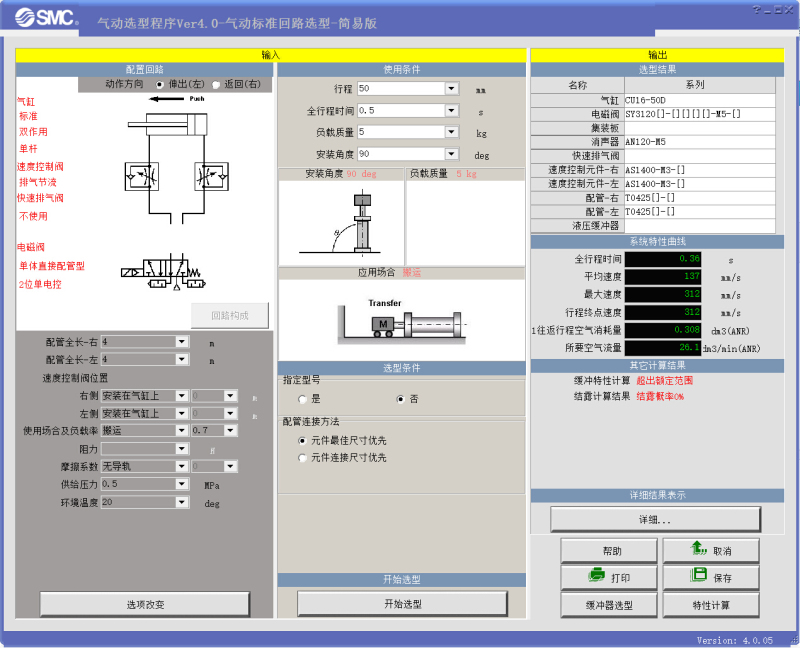The height and width of the screenshot is (648, 800).
Task: Open the 供给压力 dropdown
Action: point(182,484)
